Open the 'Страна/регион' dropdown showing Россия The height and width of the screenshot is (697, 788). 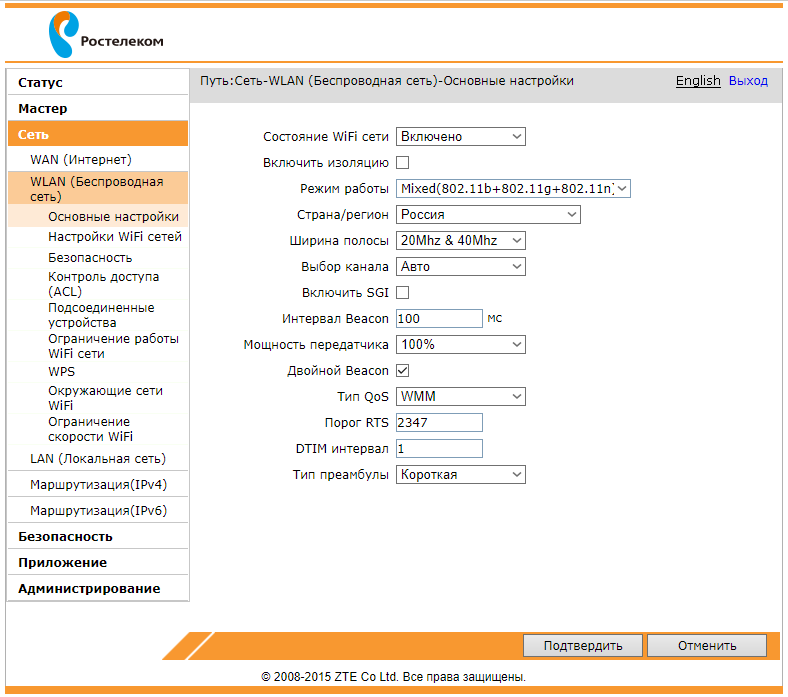[x=488, y=215]
